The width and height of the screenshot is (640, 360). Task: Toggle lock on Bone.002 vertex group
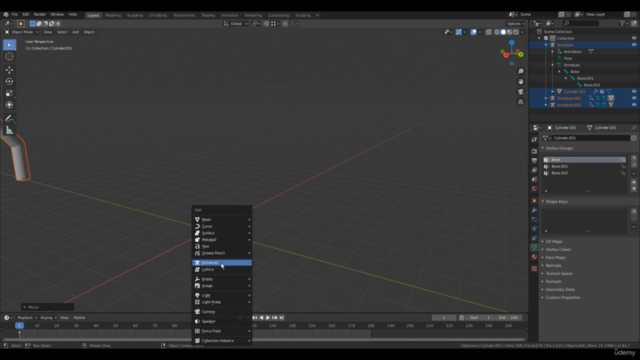click(x=623, y=173)
